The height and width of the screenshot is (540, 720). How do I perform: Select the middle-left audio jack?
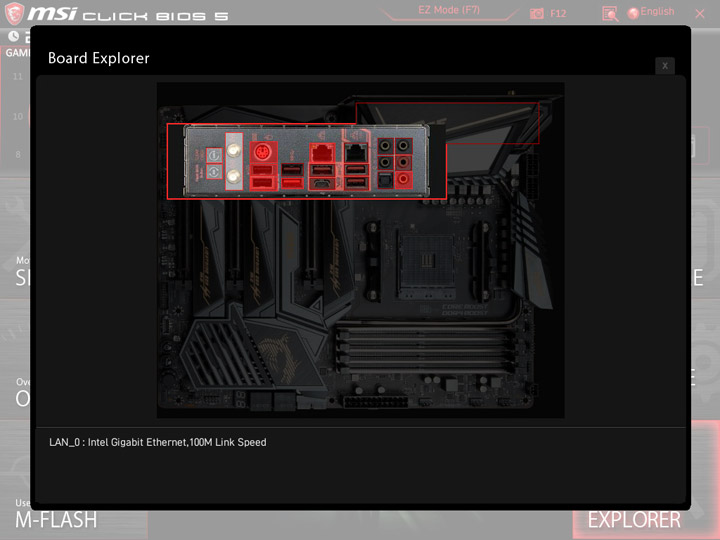pyautogui.click(x=386, y=163)
